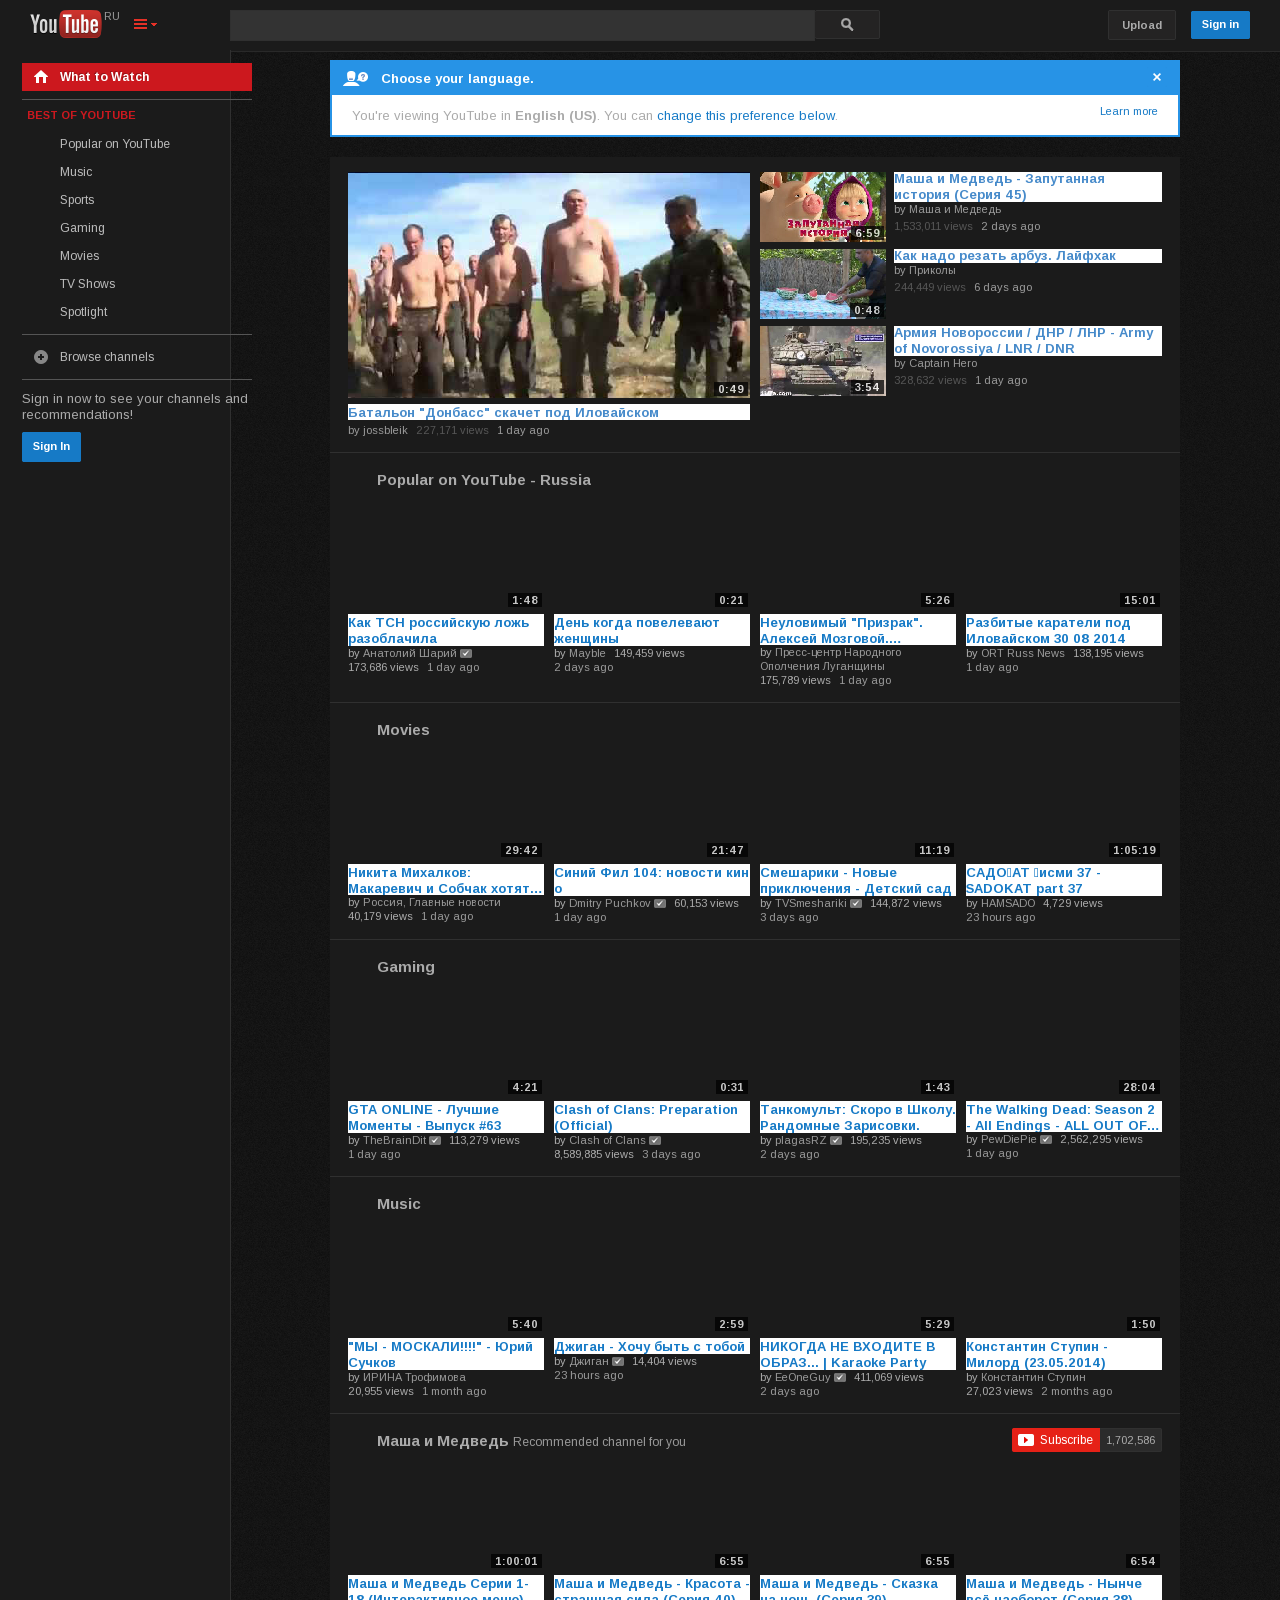This screenshot has width=1280, height=1600.
Task: Click the Upload button
Action: (1142, 25)
